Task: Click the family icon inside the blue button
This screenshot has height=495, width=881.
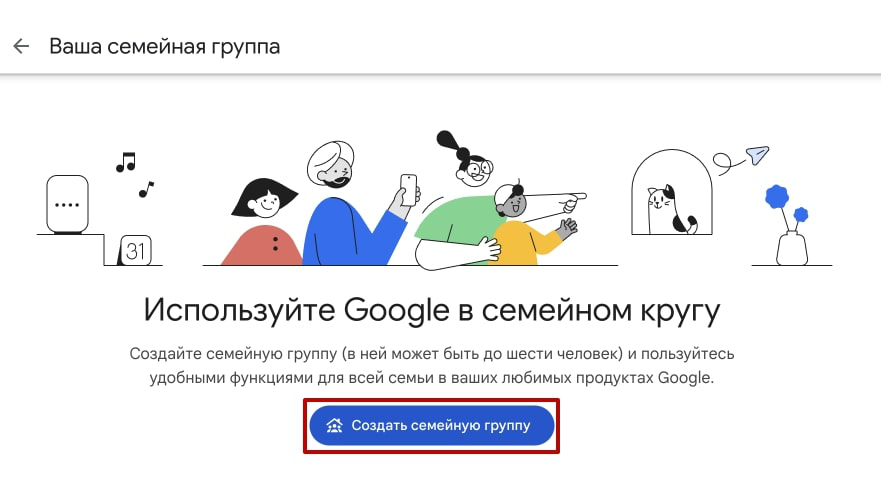Action: coord(335,425)
